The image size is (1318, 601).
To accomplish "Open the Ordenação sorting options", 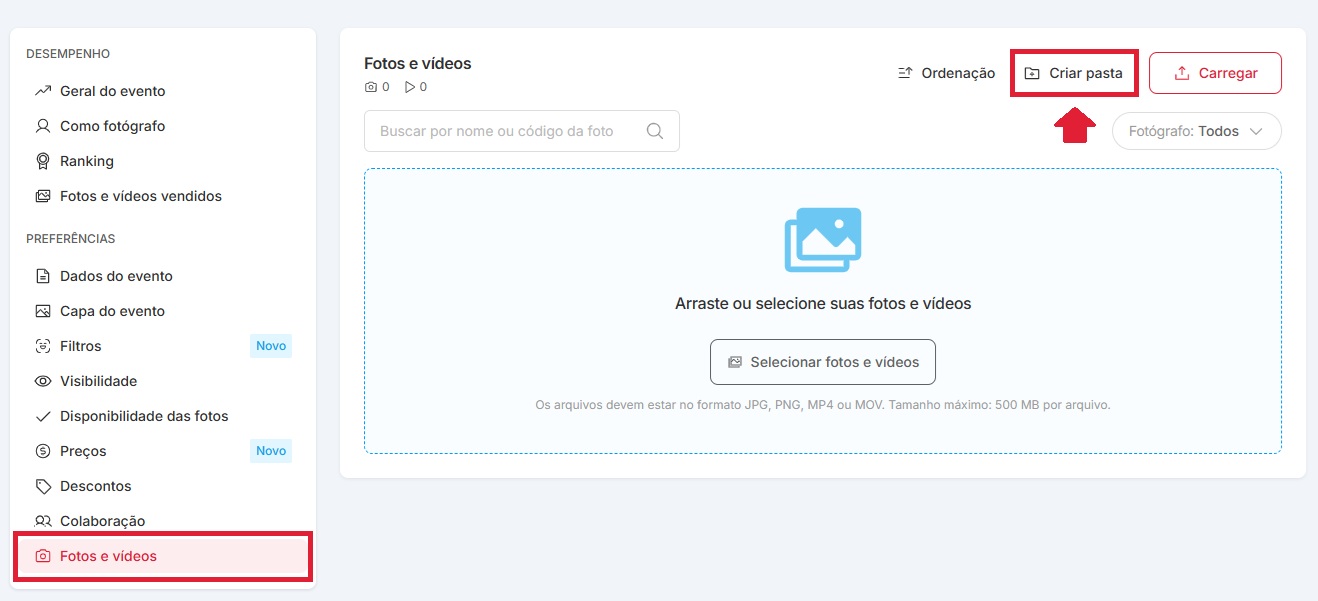I will [x=946, y=73].
